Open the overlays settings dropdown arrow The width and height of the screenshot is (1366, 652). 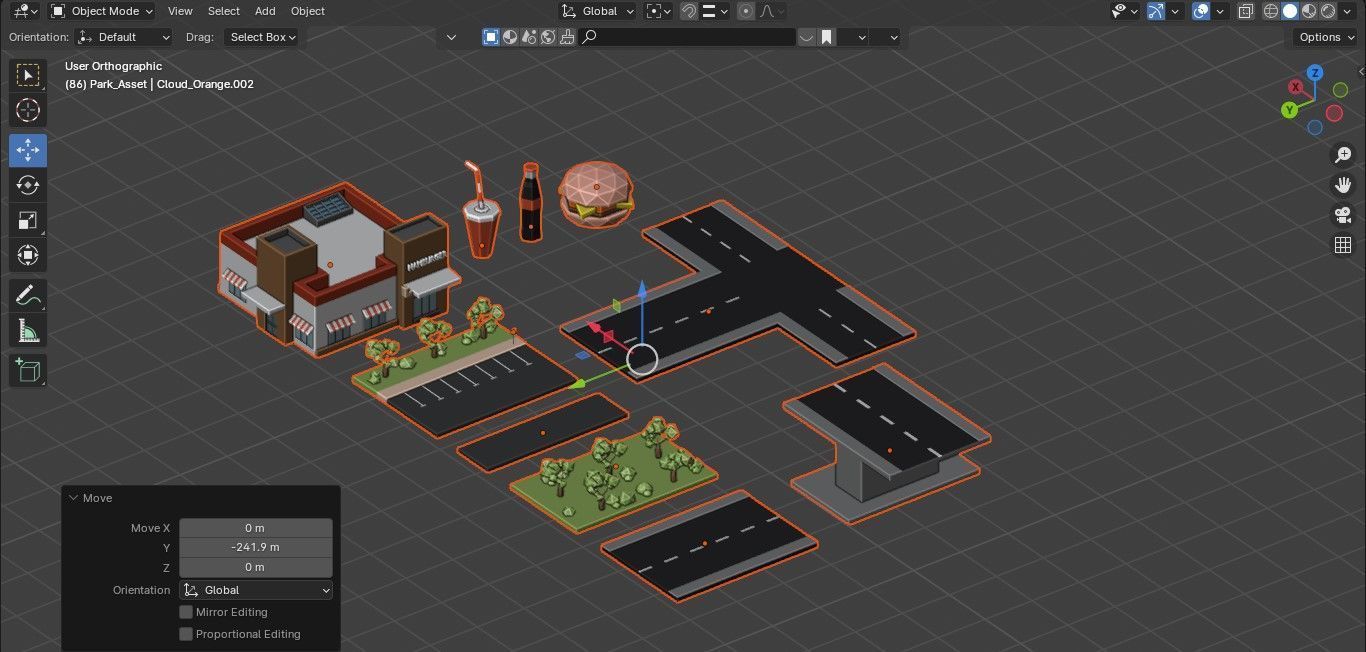pos(1219,11)
